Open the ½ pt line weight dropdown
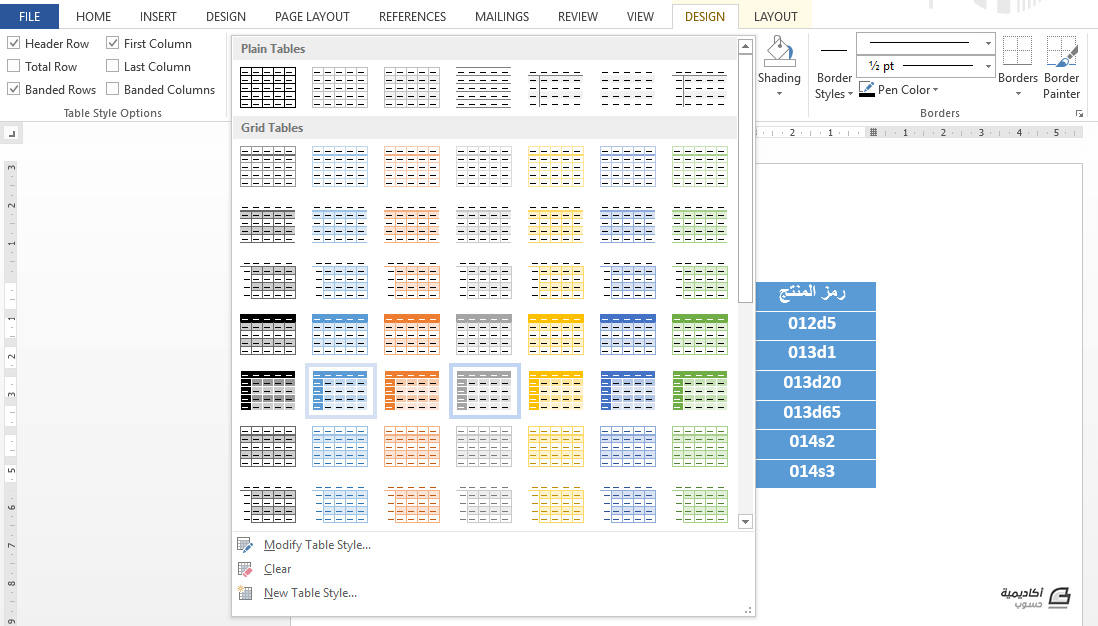 pyautogui.click(x=988, y=67)
